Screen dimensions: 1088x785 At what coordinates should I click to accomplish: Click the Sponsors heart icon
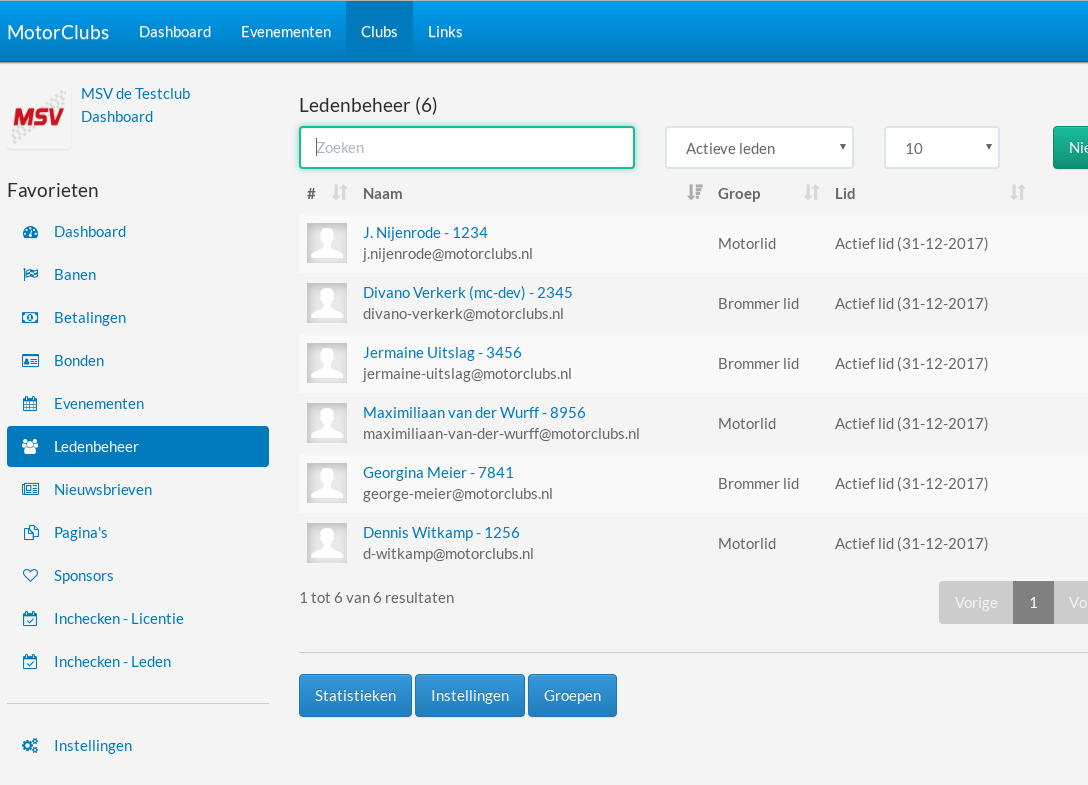pyautogui.click(x=31, y=576)
